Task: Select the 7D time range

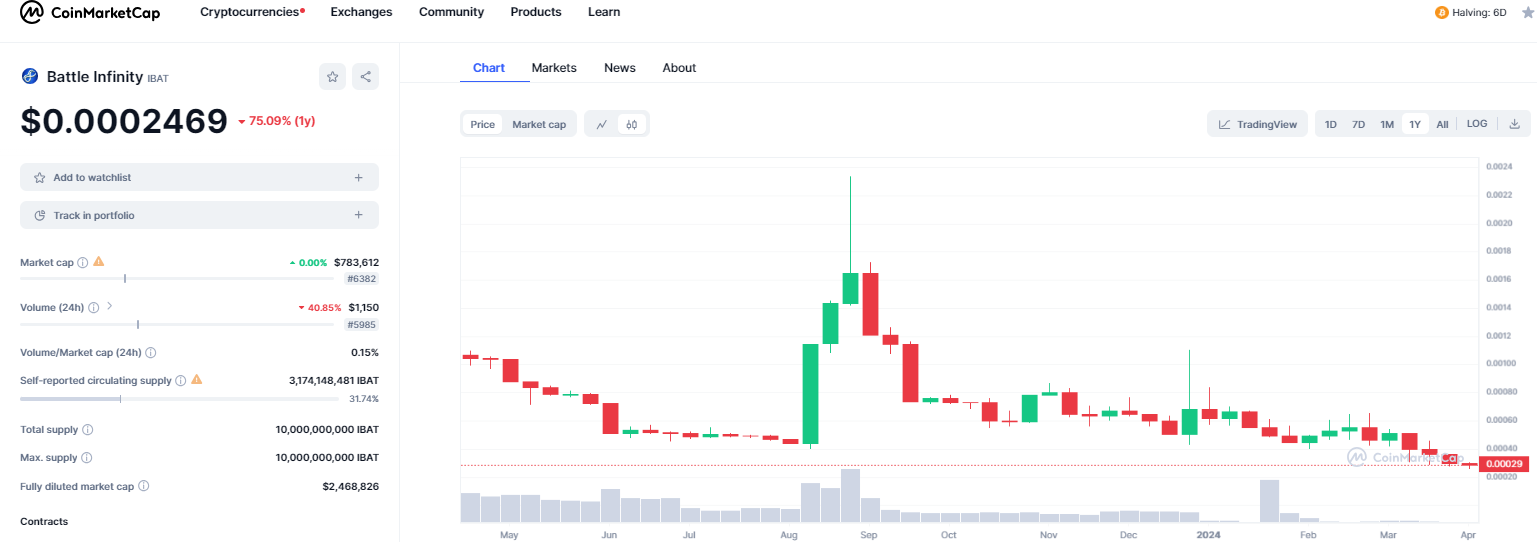Action: (1358, 125)
